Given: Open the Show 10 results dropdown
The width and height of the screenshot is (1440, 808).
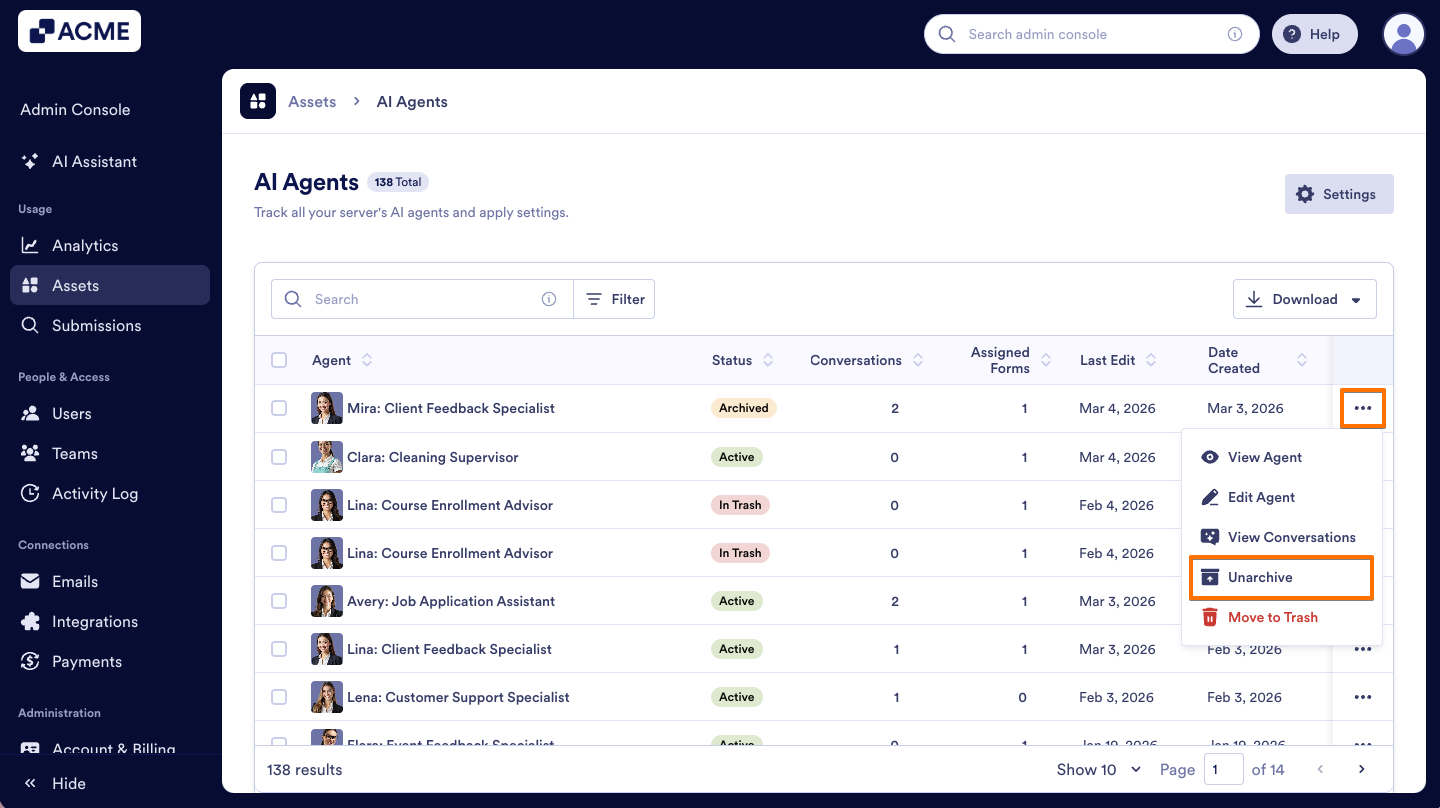Looking at the screenshot, I should point(1098,769).
